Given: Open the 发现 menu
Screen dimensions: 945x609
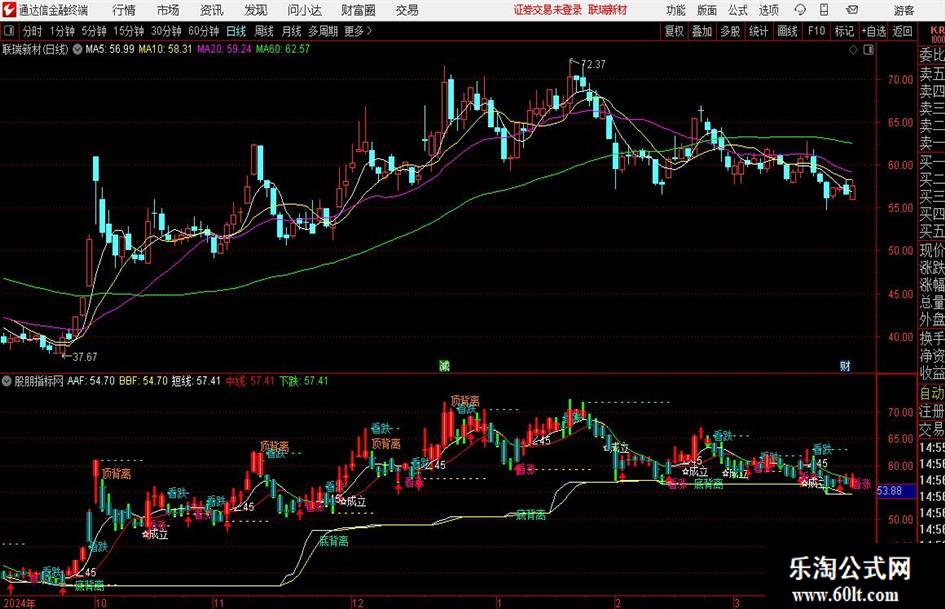Looking at the screenshot, I should point(256,10).
